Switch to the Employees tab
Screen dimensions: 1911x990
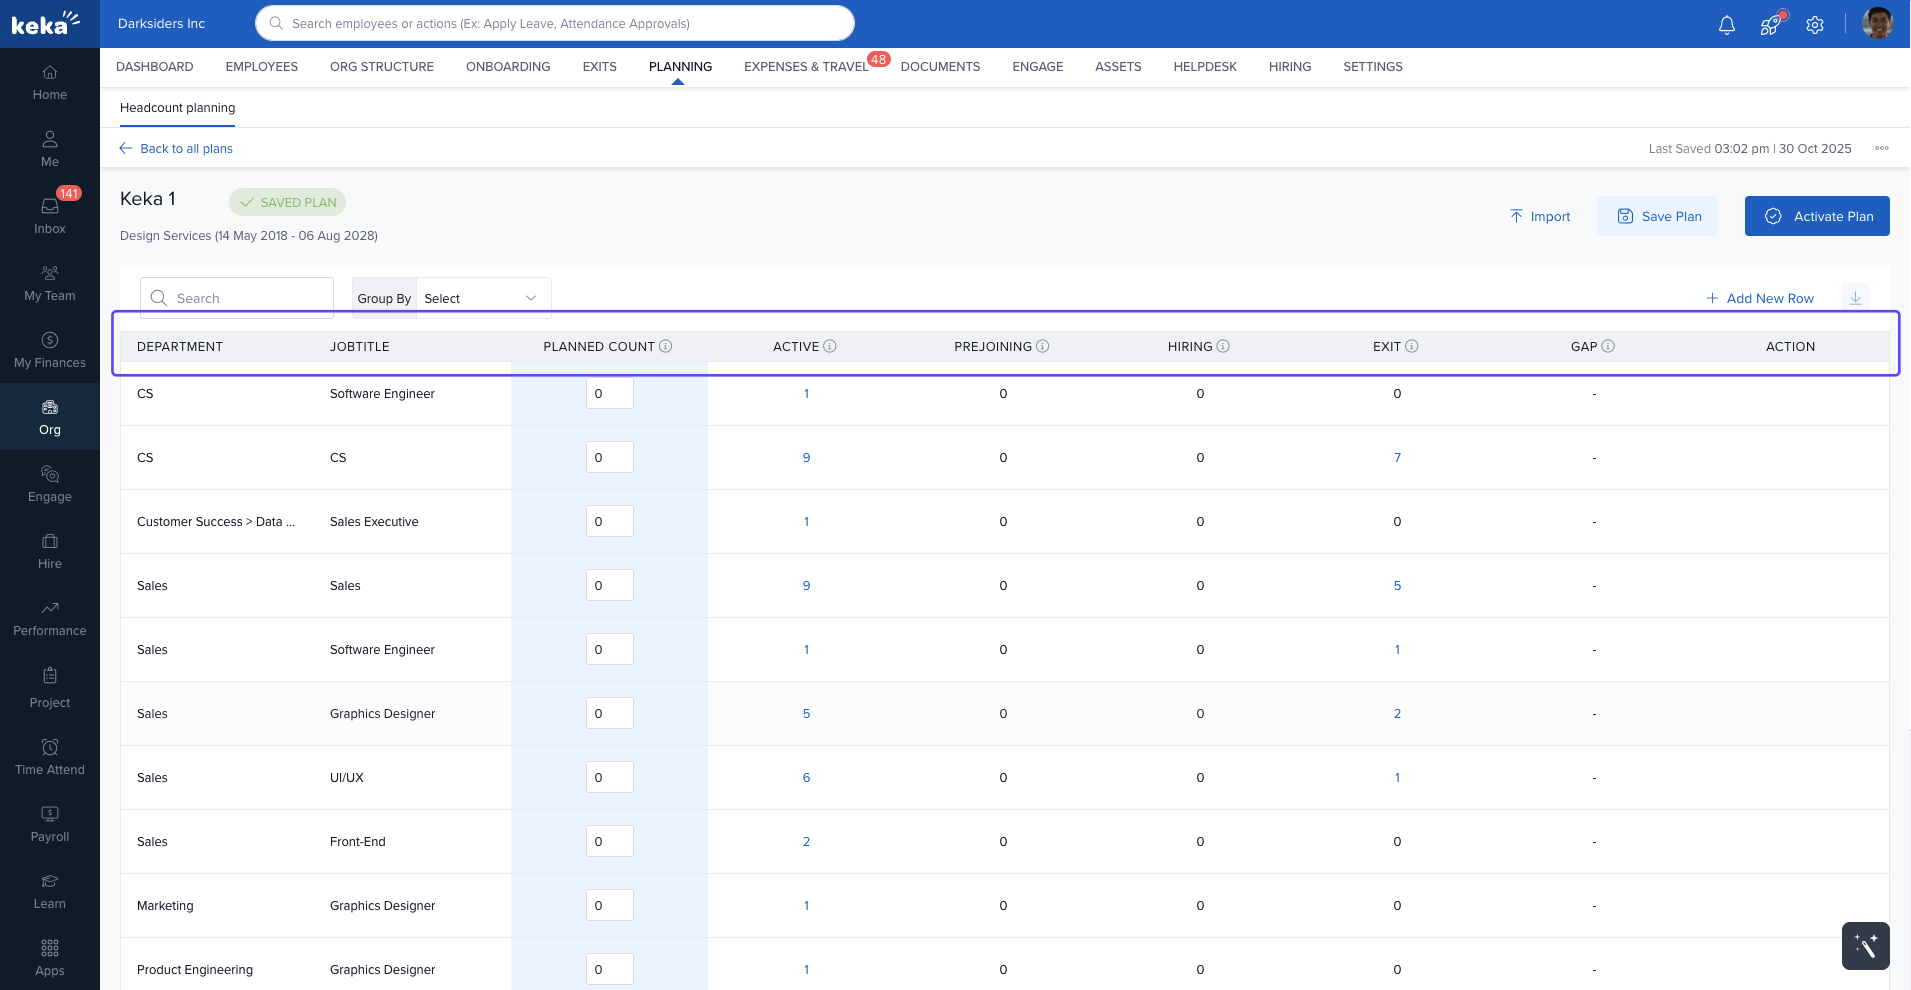click(262, 67)
